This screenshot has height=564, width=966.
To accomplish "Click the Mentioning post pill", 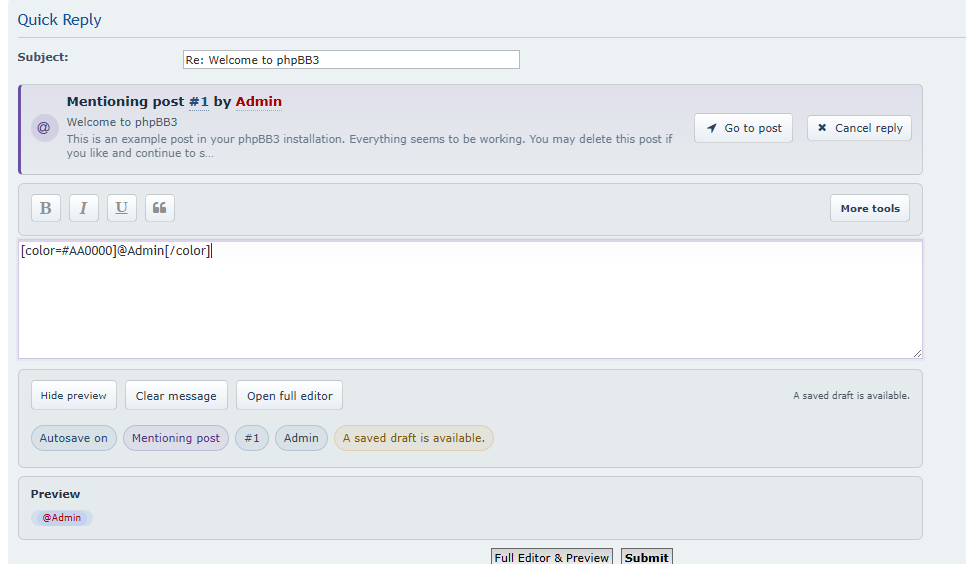I will point(176,438).
